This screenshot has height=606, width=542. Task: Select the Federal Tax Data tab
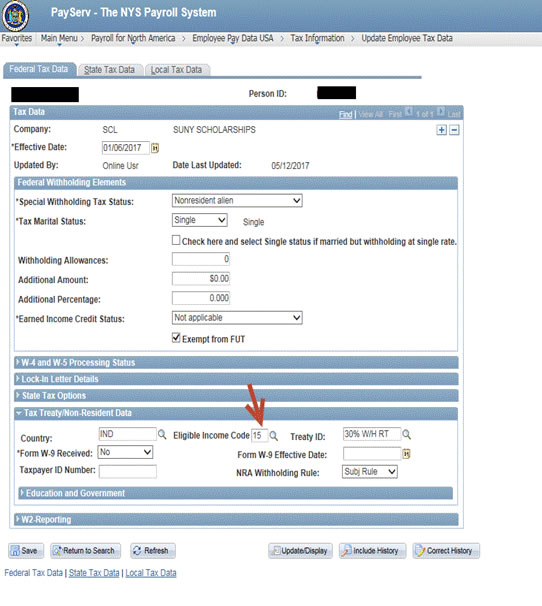point(39,69)
